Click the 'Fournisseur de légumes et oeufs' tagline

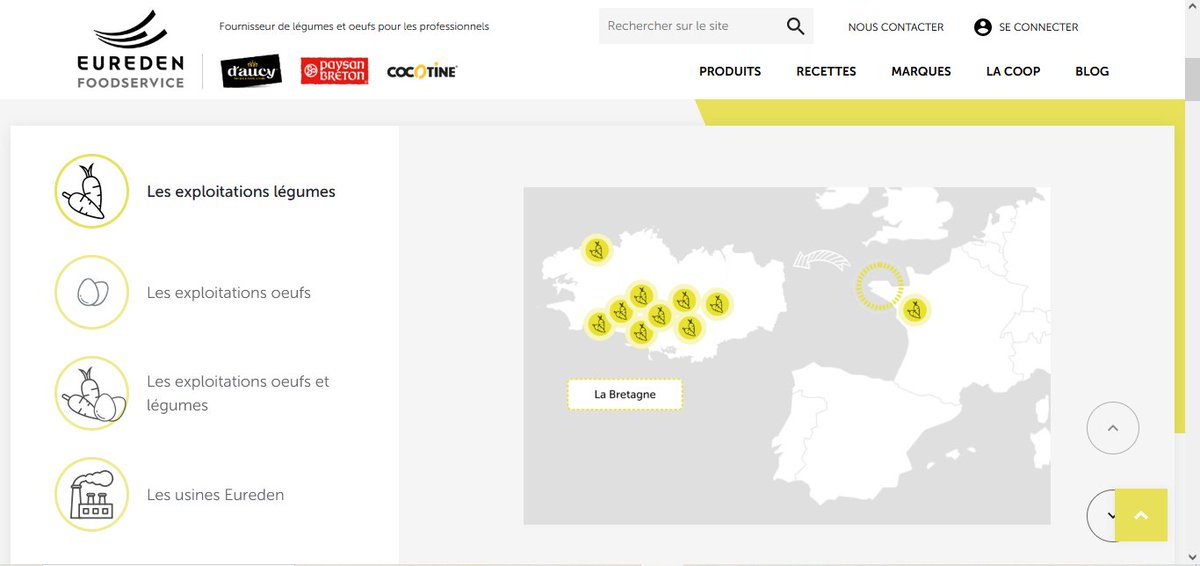pos(354,27)
